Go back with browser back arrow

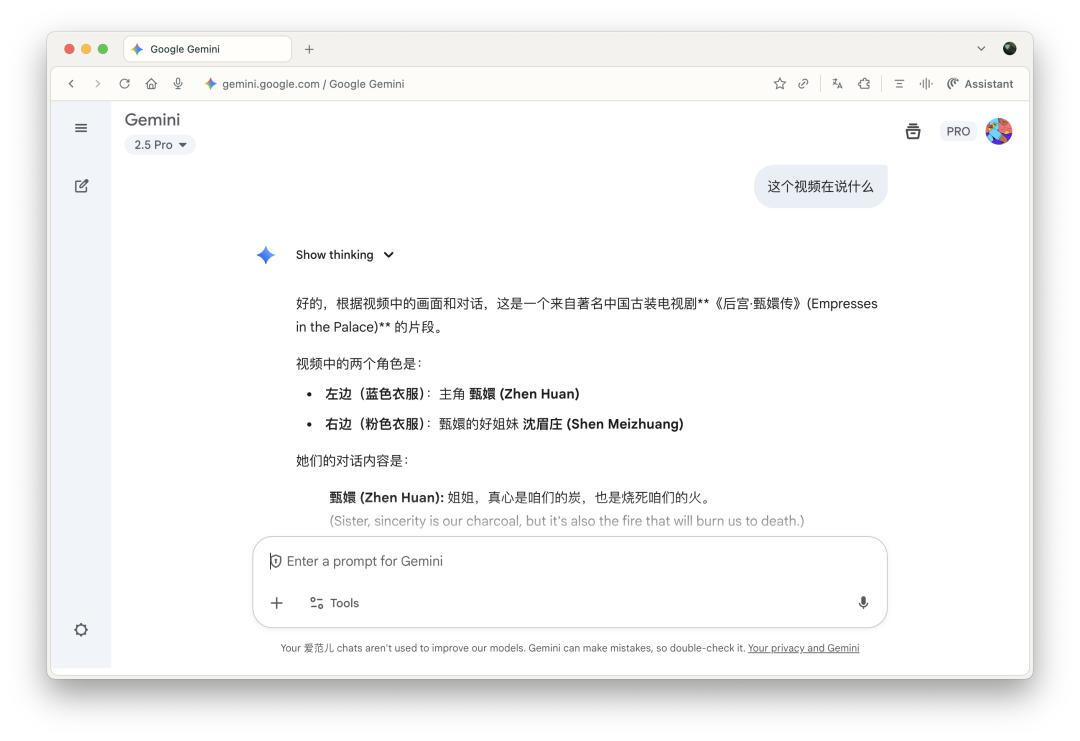tap(71, 84)
